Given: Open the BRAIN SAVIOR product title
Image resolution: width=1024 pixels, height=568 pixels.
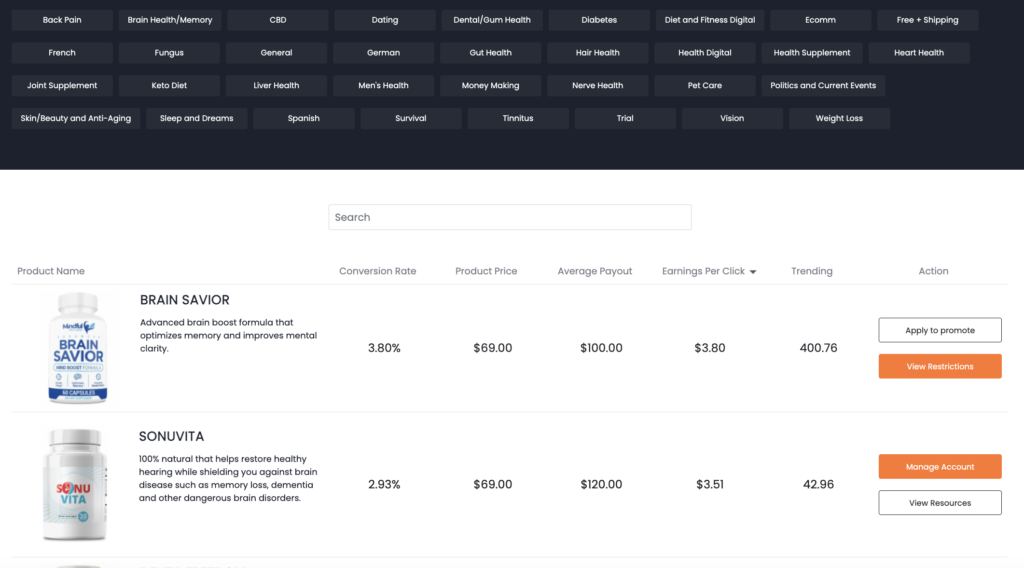Looking at the screenshot, I should (185, 300).
